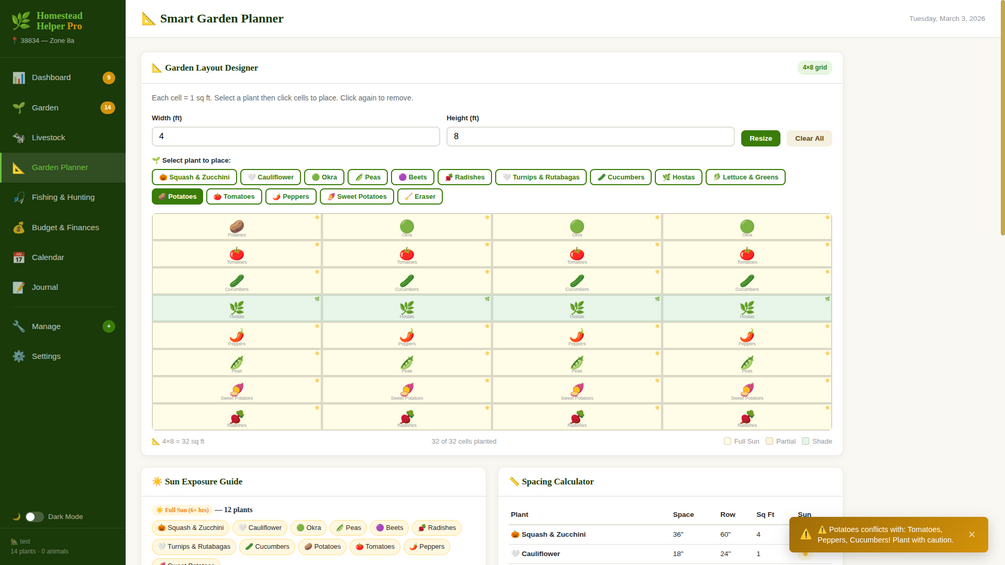Expand the Manage menu item
Image resolution: width=1005 pixels, height=565 pixels.
click(46, 326)
